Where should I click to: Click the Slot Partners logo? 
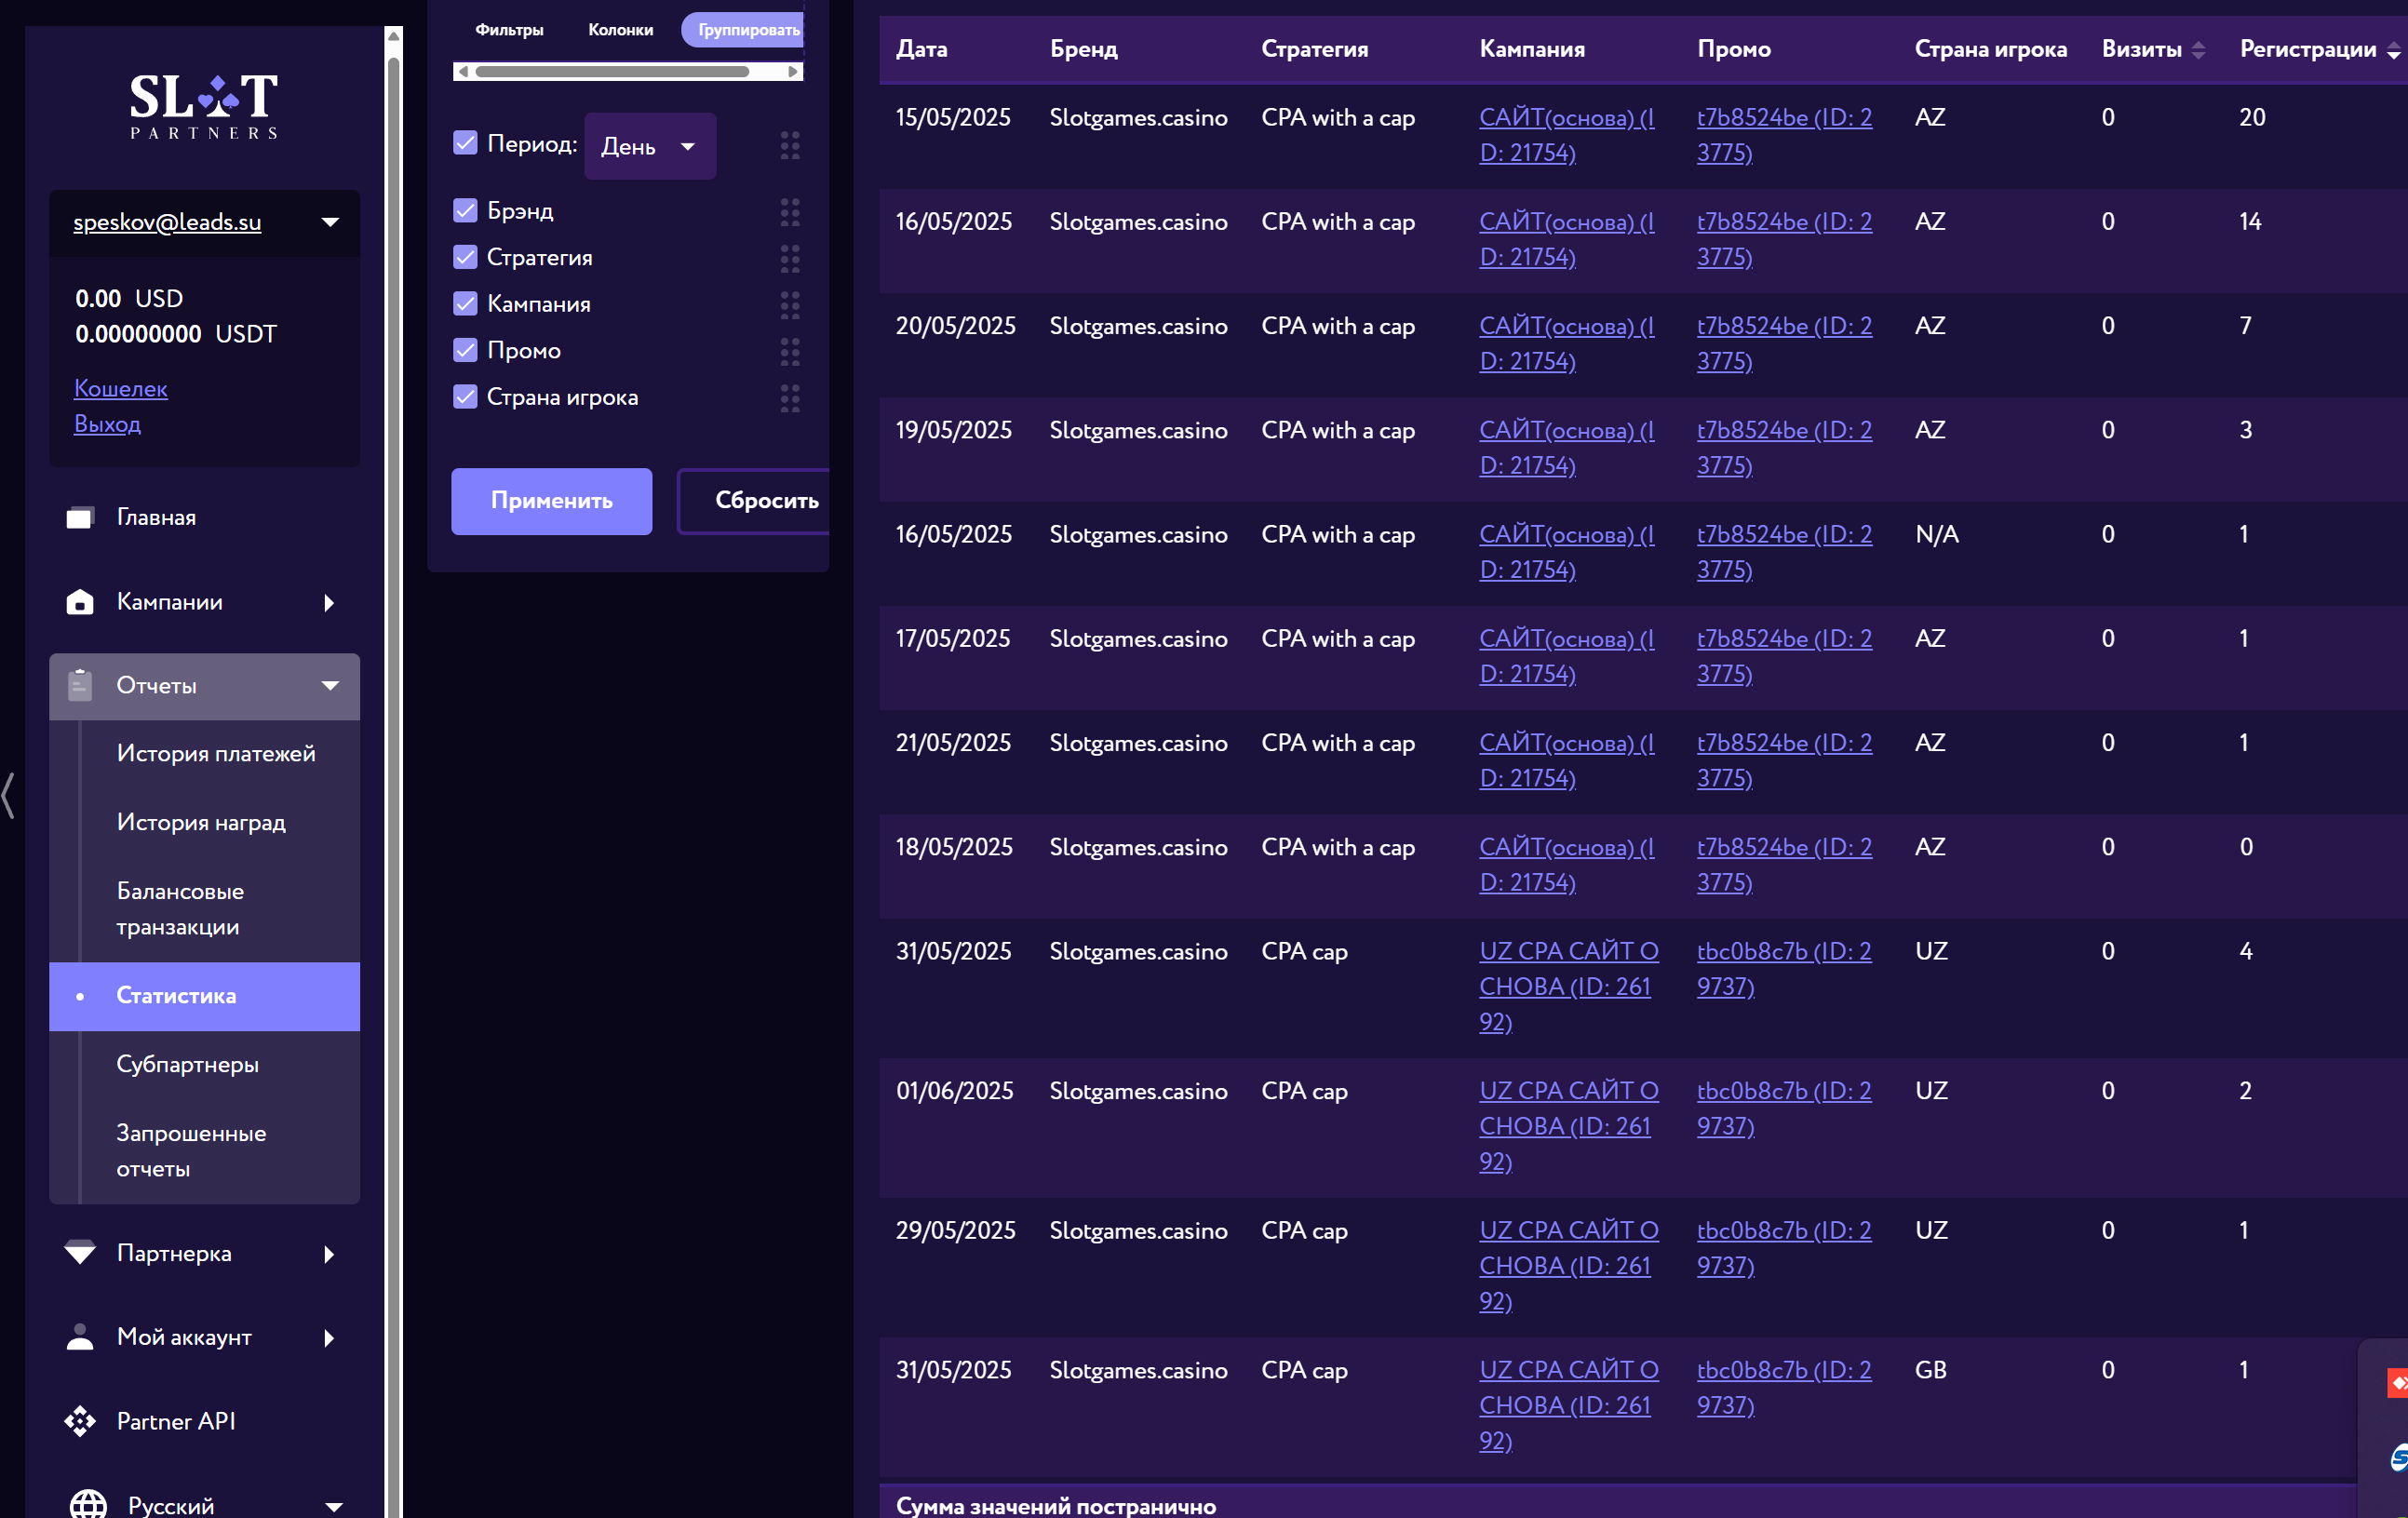[x=204, y=105]
